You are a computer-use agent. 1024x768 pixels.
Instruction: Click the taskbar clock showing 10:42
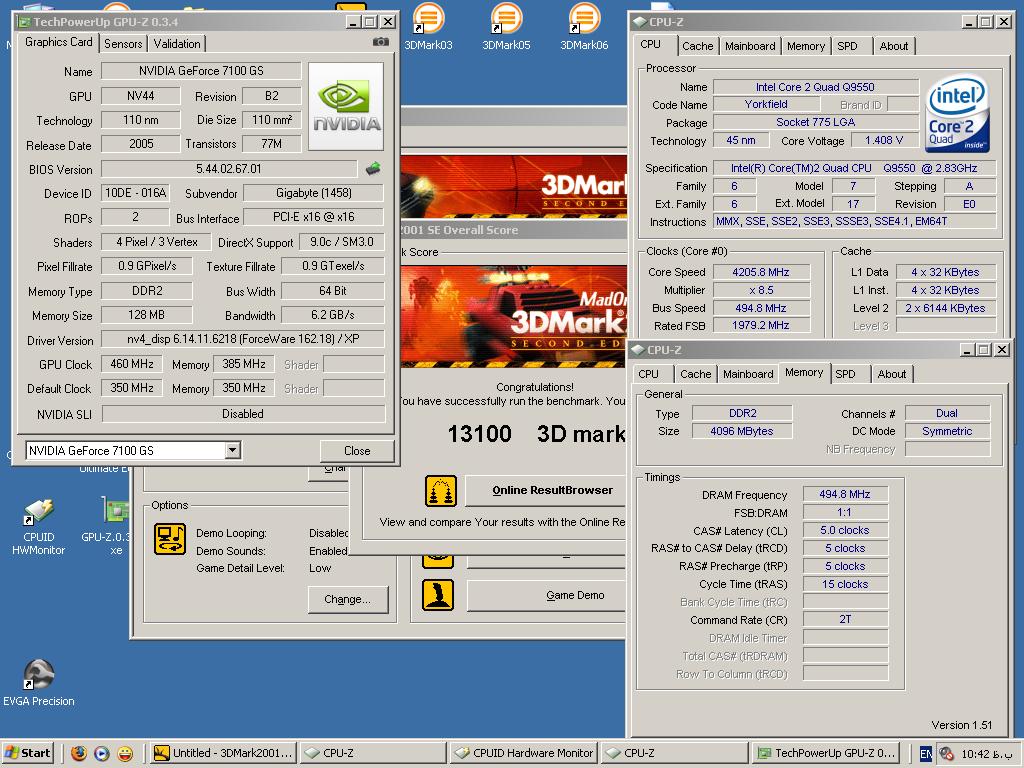coord(985,754)
